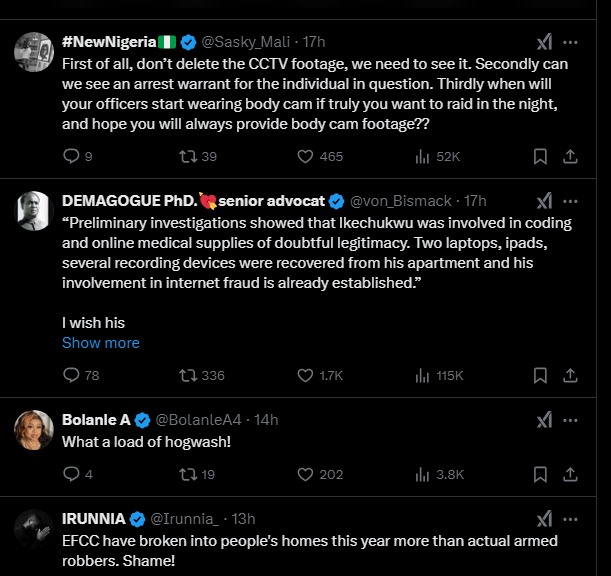Open more options on DEMAGOGUE tweet
The height and width of the screenshot is (576, 611).
click(570, 200)
